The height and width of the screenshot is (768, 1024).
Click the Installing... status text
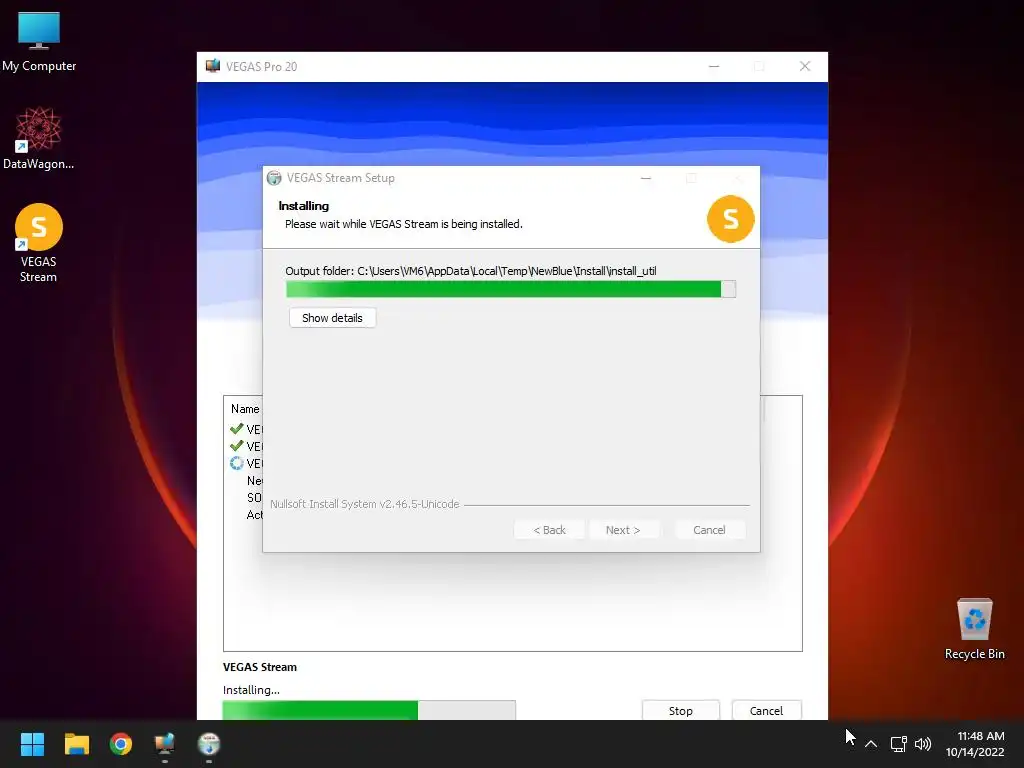[251, 690]
